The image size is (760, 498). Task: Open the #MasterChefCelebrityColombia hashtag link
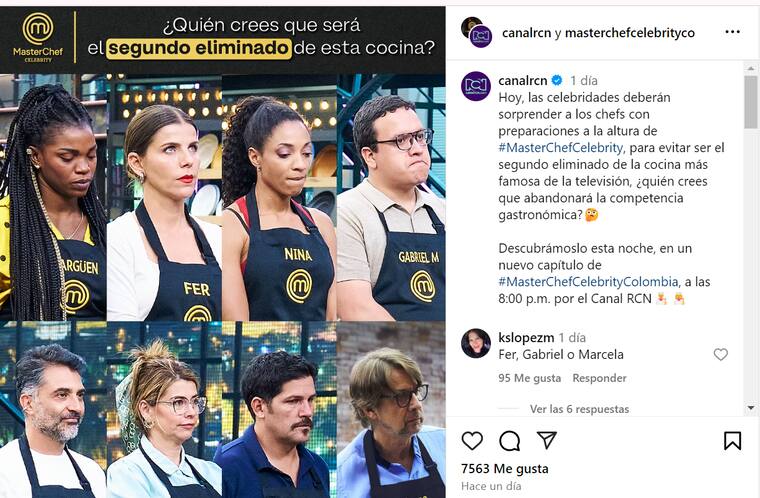click(588, 282)
